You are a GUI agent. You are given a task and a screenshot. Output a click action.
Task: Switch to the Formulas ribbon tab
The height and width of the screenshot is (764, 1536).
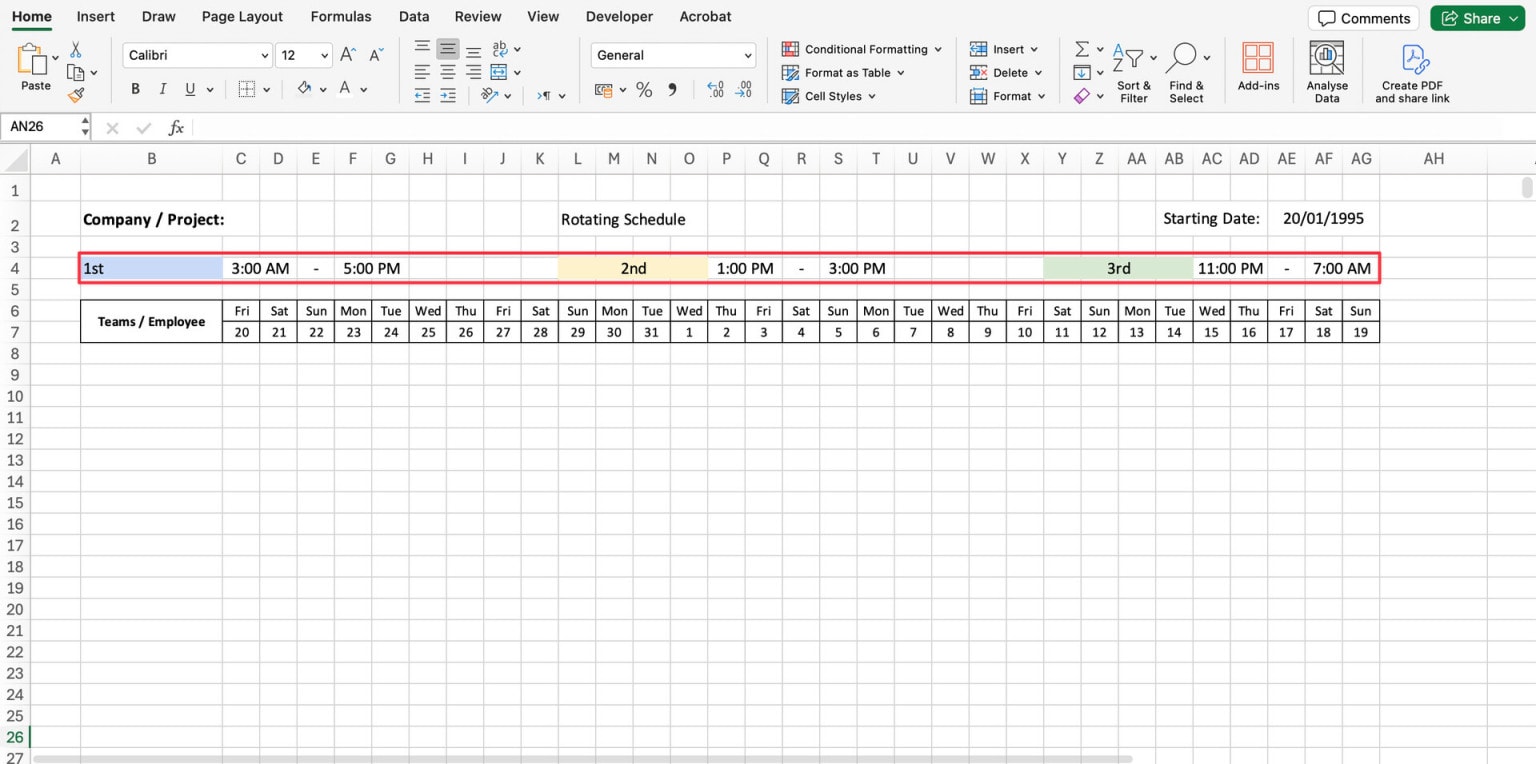(341, 16)
